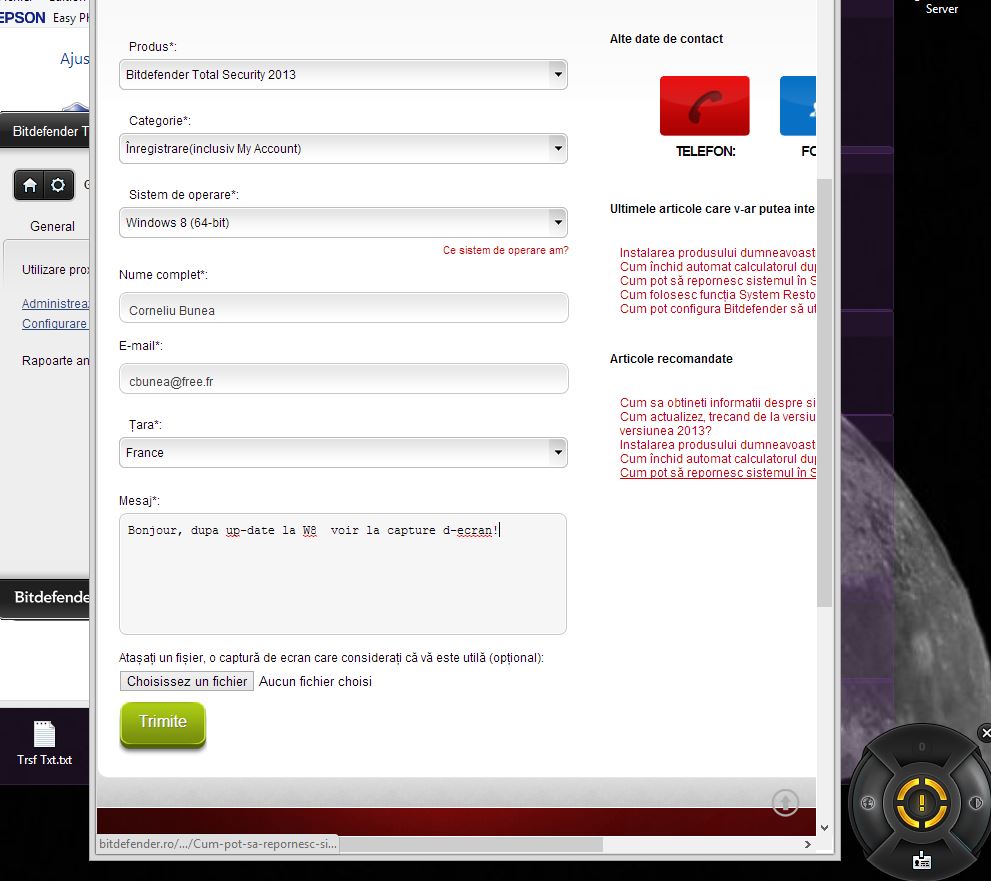The width and height of the screenshot is (991, 881).
Task: Open the Produs dropdown
Action: coord(343,75)
